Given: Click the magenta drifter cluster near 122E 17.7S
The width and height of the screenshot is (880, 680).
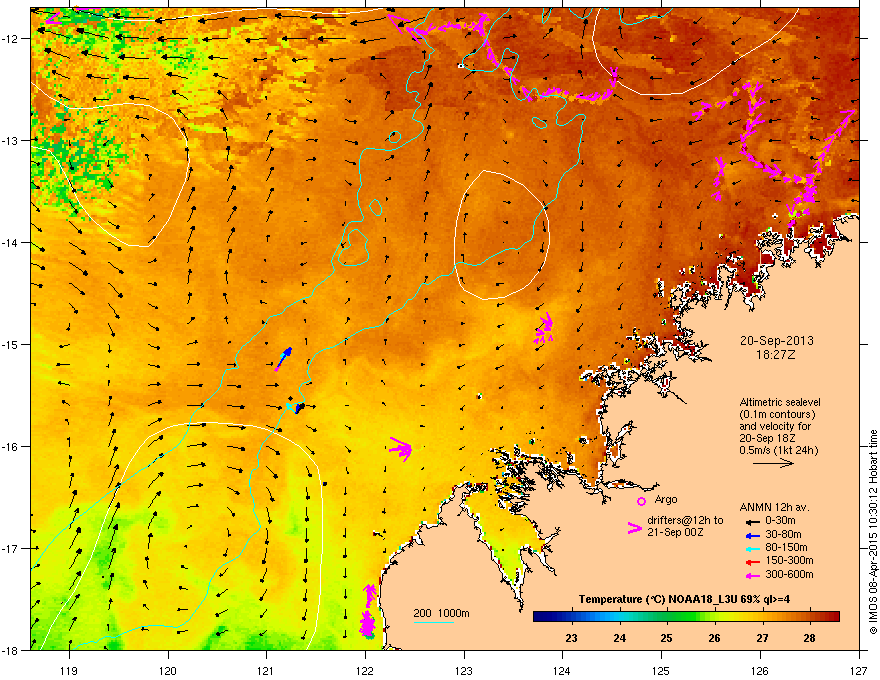Looking at the screenshot, I should [x=368, y=612].
